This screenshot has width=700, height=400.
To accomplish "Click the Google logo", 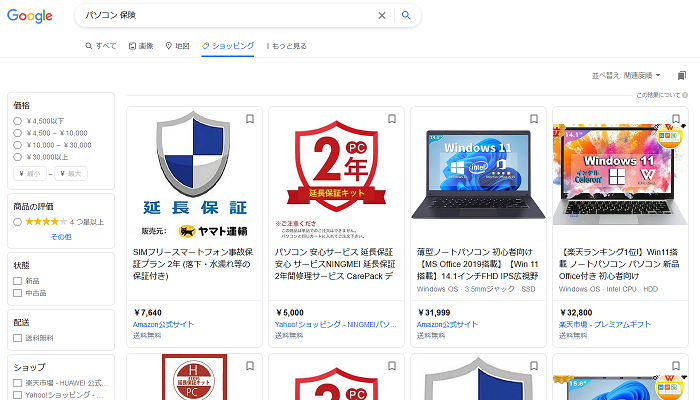I will [30, 16].
